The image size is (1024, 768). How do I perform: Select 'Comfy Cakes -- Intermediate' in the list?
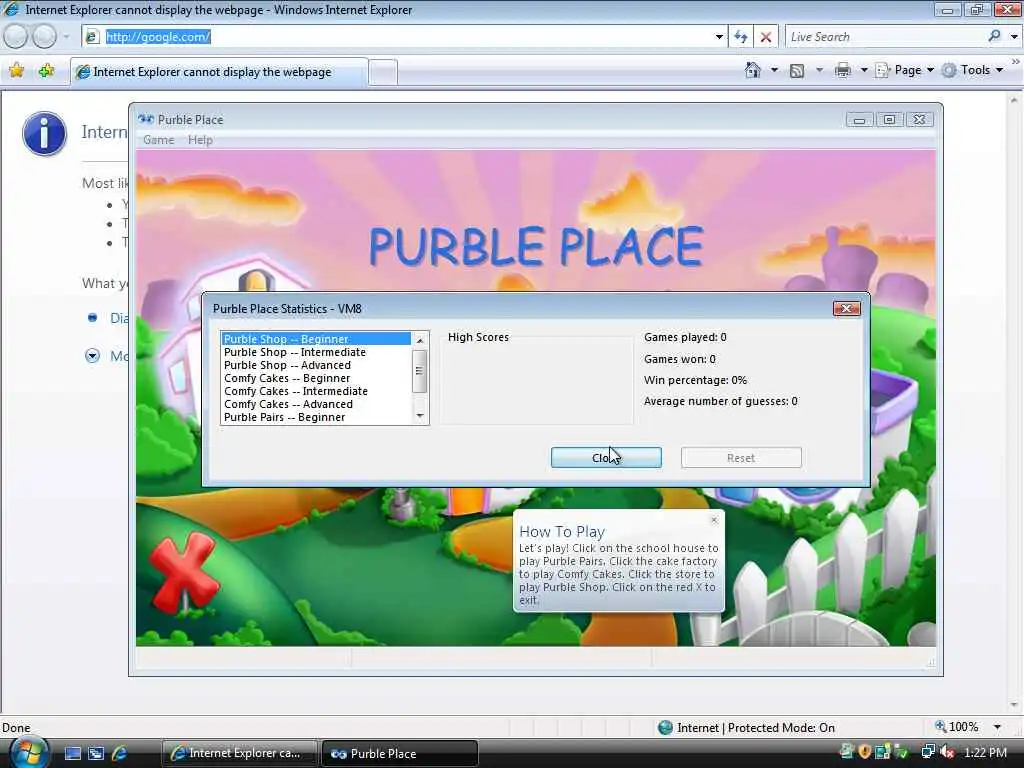(316, 391)
